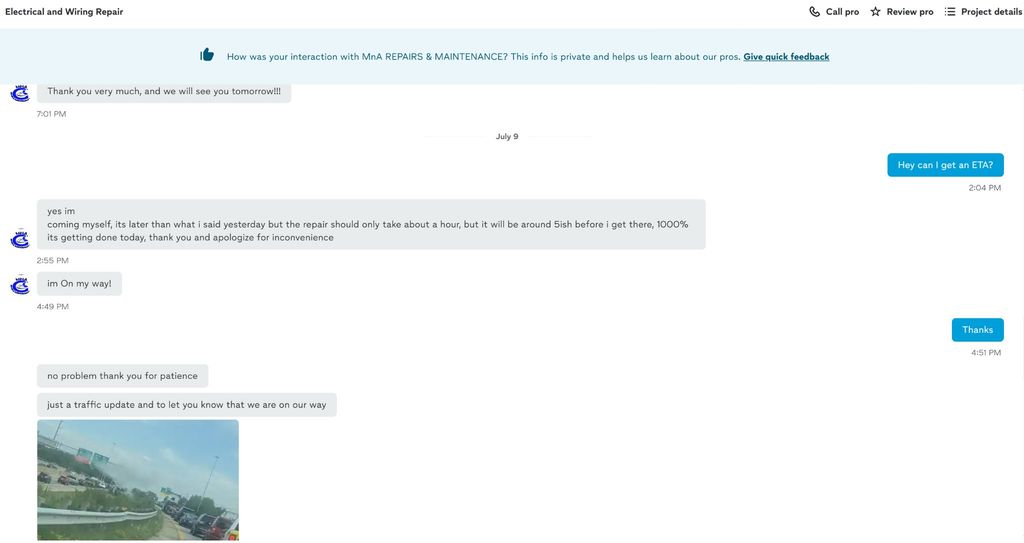Click 'no problem thank you for patience' message
Image resolution: width=1024 pixels, height=543 pixels.
click(x=122, y=376)
